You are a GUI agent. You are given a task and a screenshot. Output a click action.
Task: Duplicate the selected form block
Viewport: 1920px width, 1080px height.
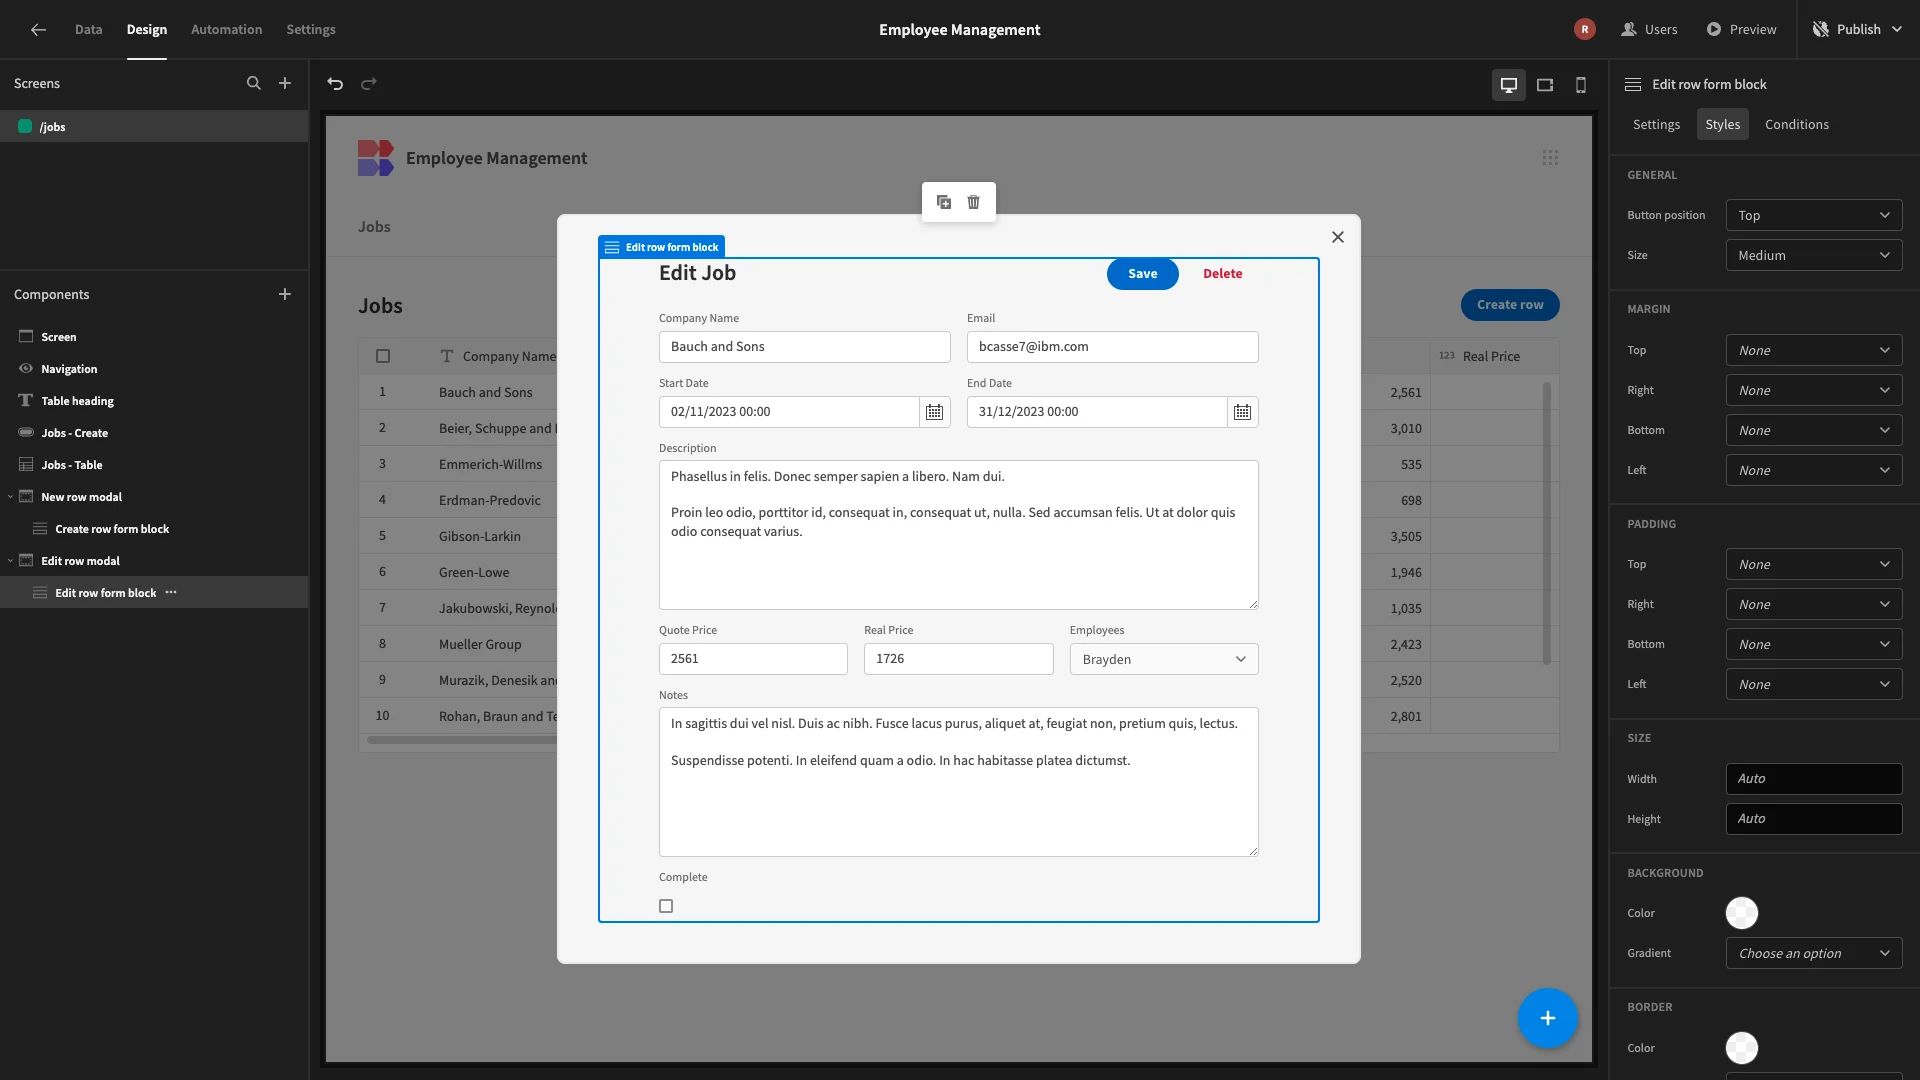[944, 202]
